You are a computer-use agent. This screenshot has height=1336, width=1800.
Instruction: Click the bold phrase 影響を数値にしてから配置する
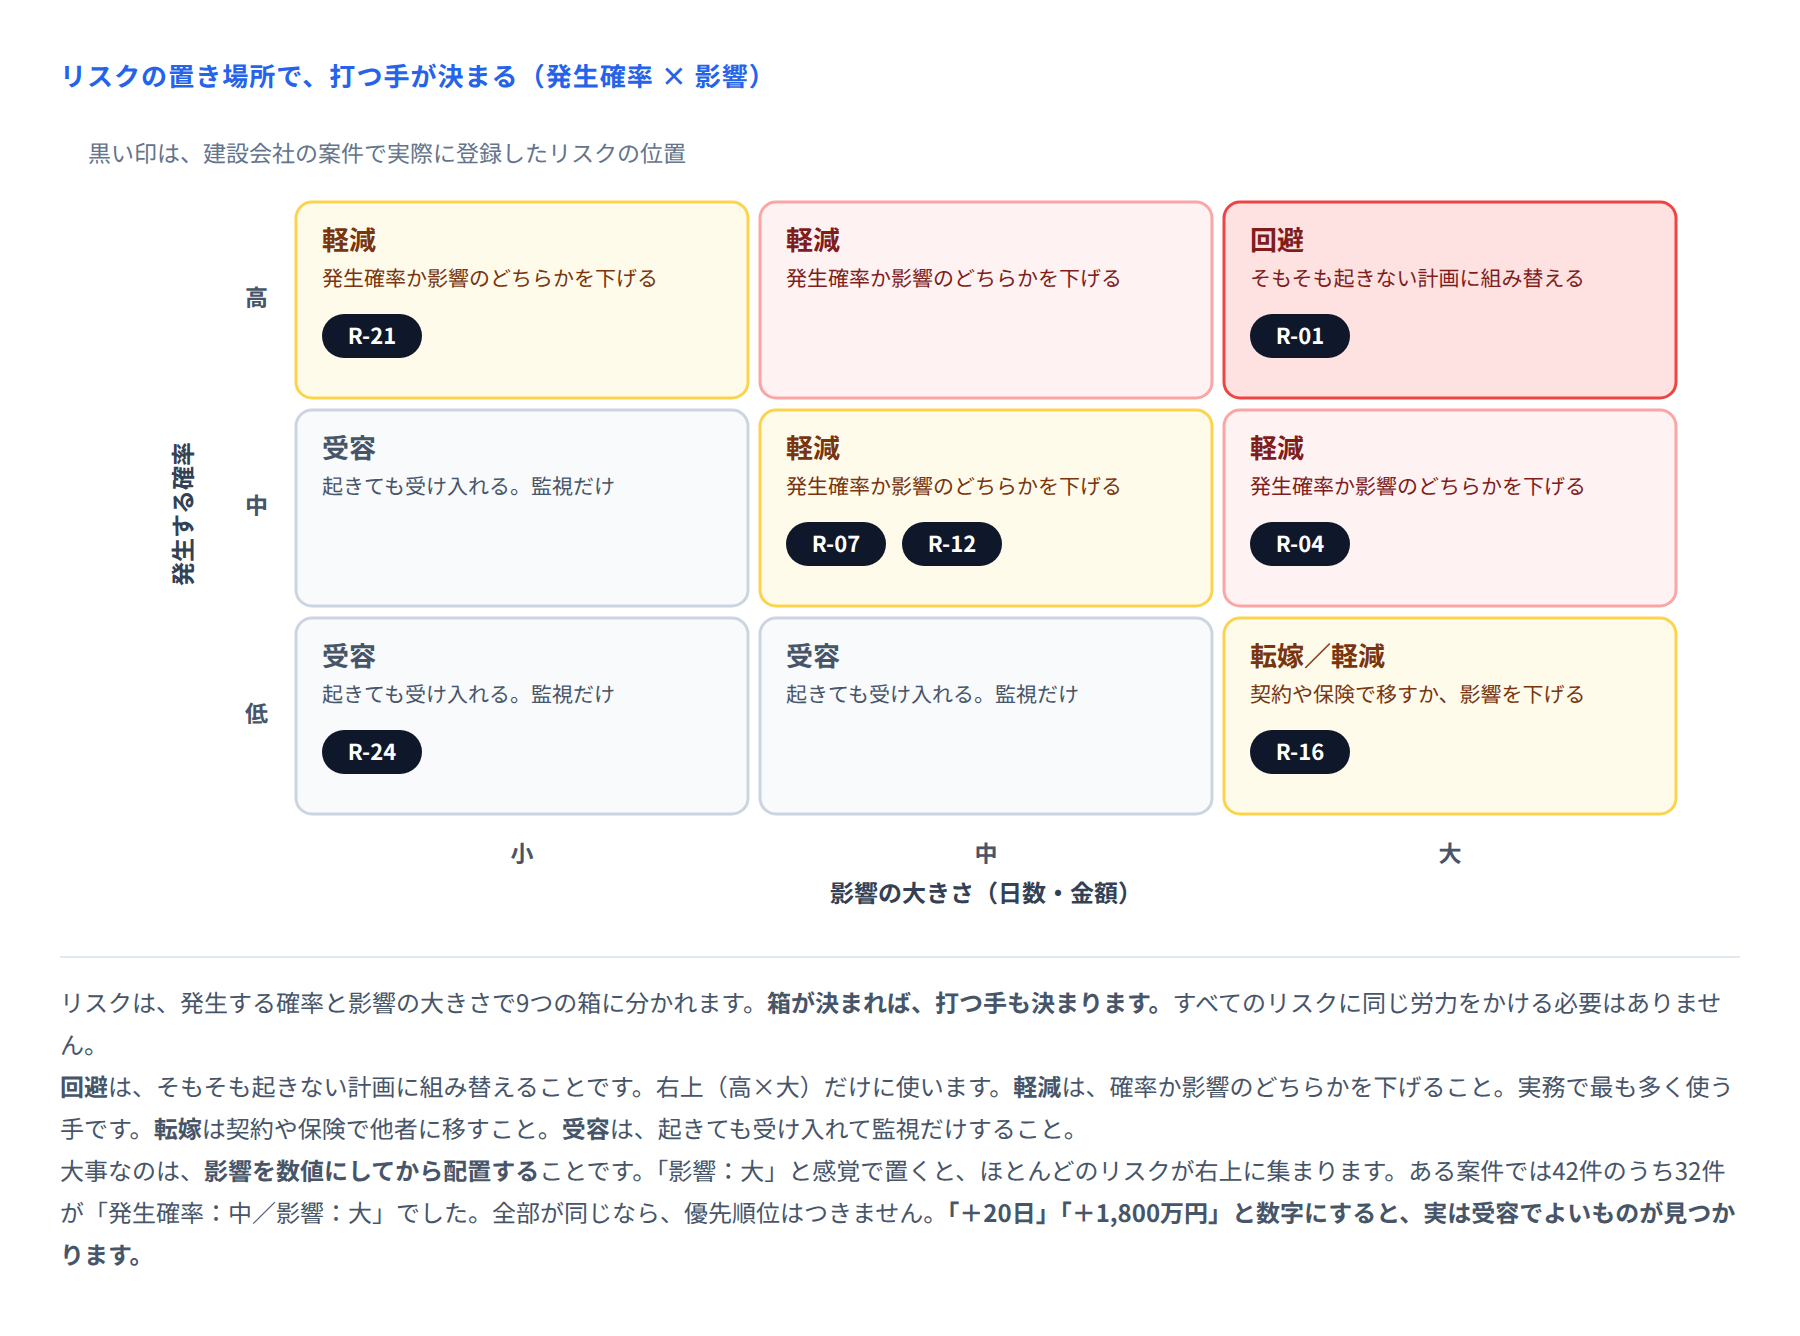tap(372, 1171)
